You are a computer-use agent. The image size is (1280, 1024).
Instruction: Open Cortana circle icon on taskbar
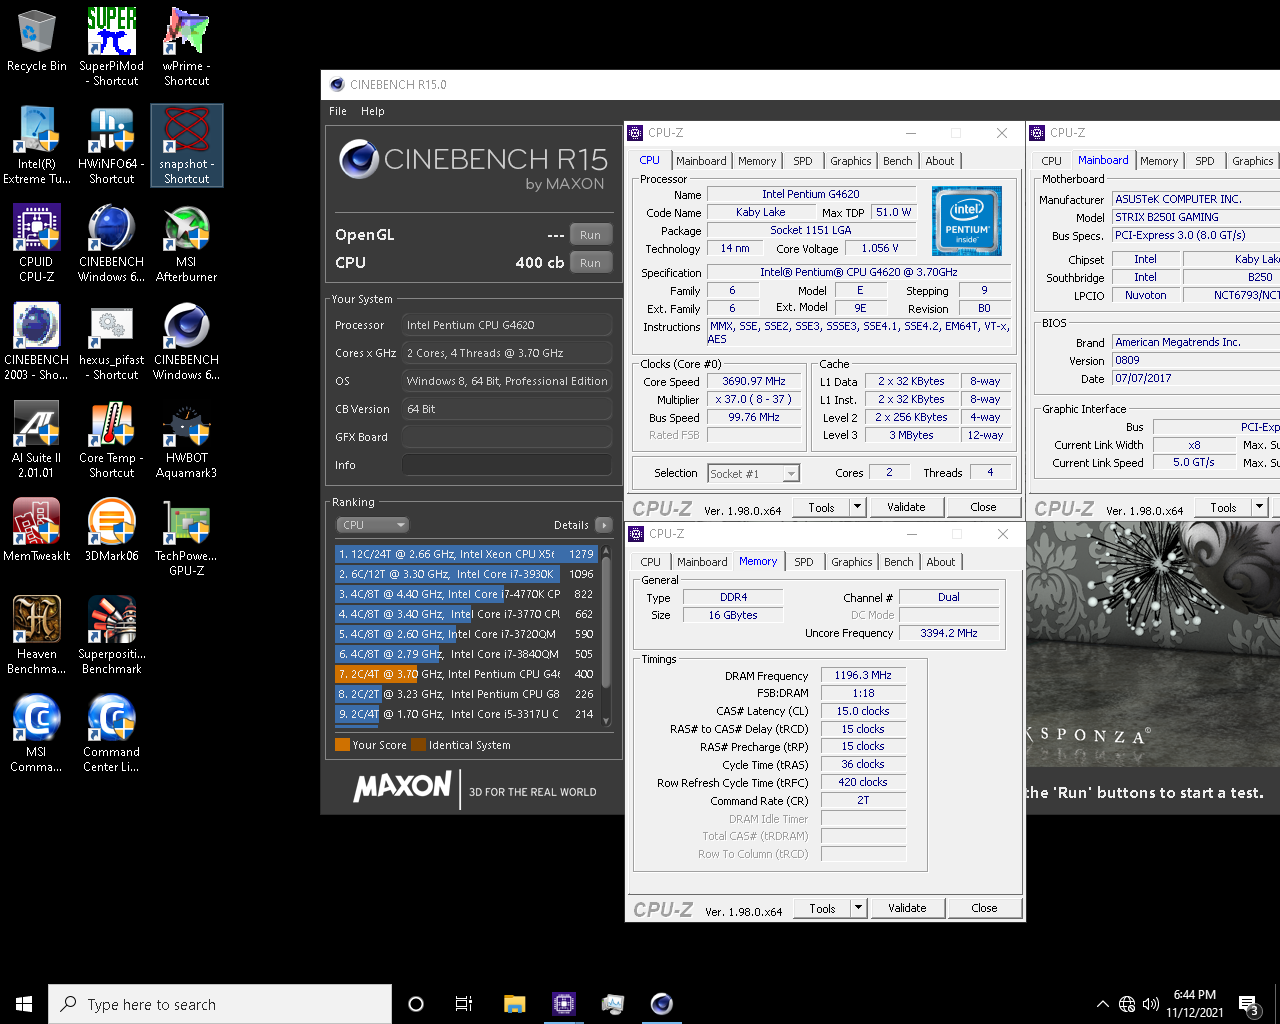[x=416, y=1004]
